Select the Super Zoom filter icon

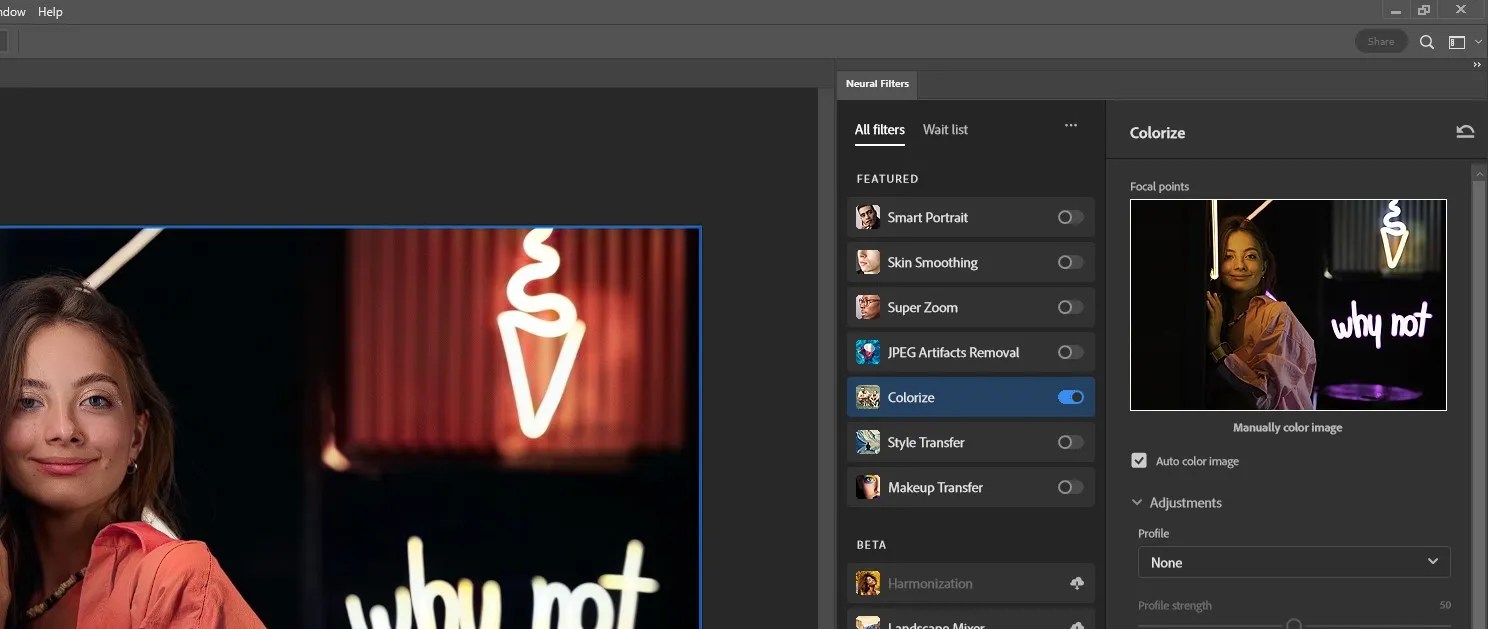(867, 307)
